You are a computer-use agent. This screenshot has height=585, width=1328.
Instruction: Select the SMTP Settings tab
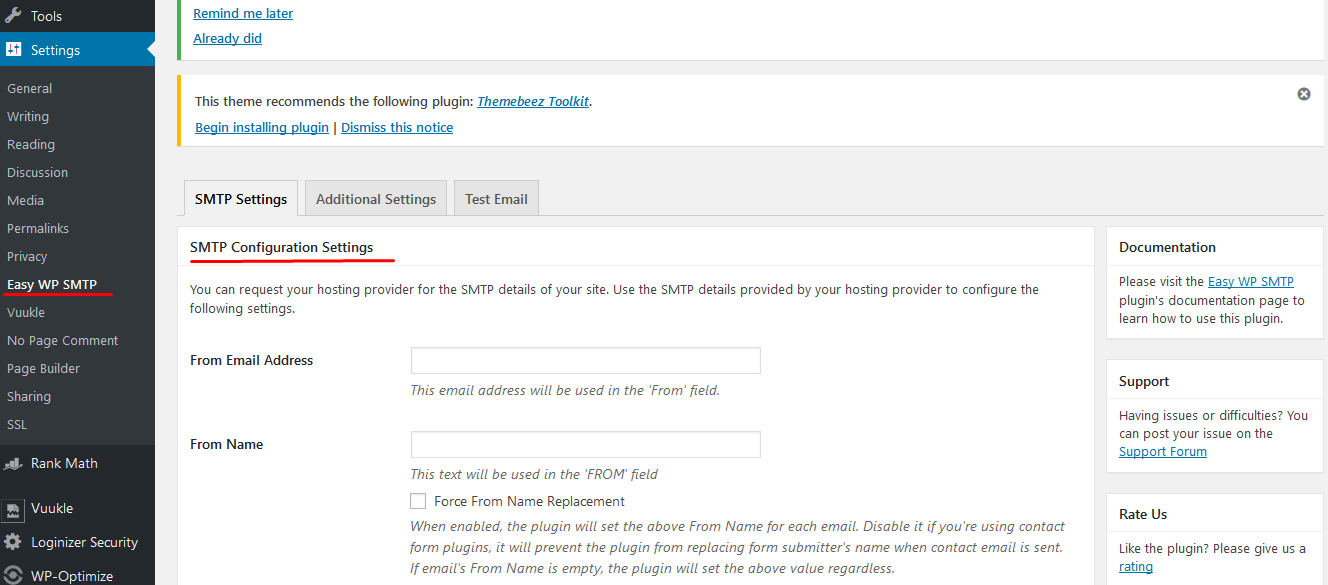point(241,199)
